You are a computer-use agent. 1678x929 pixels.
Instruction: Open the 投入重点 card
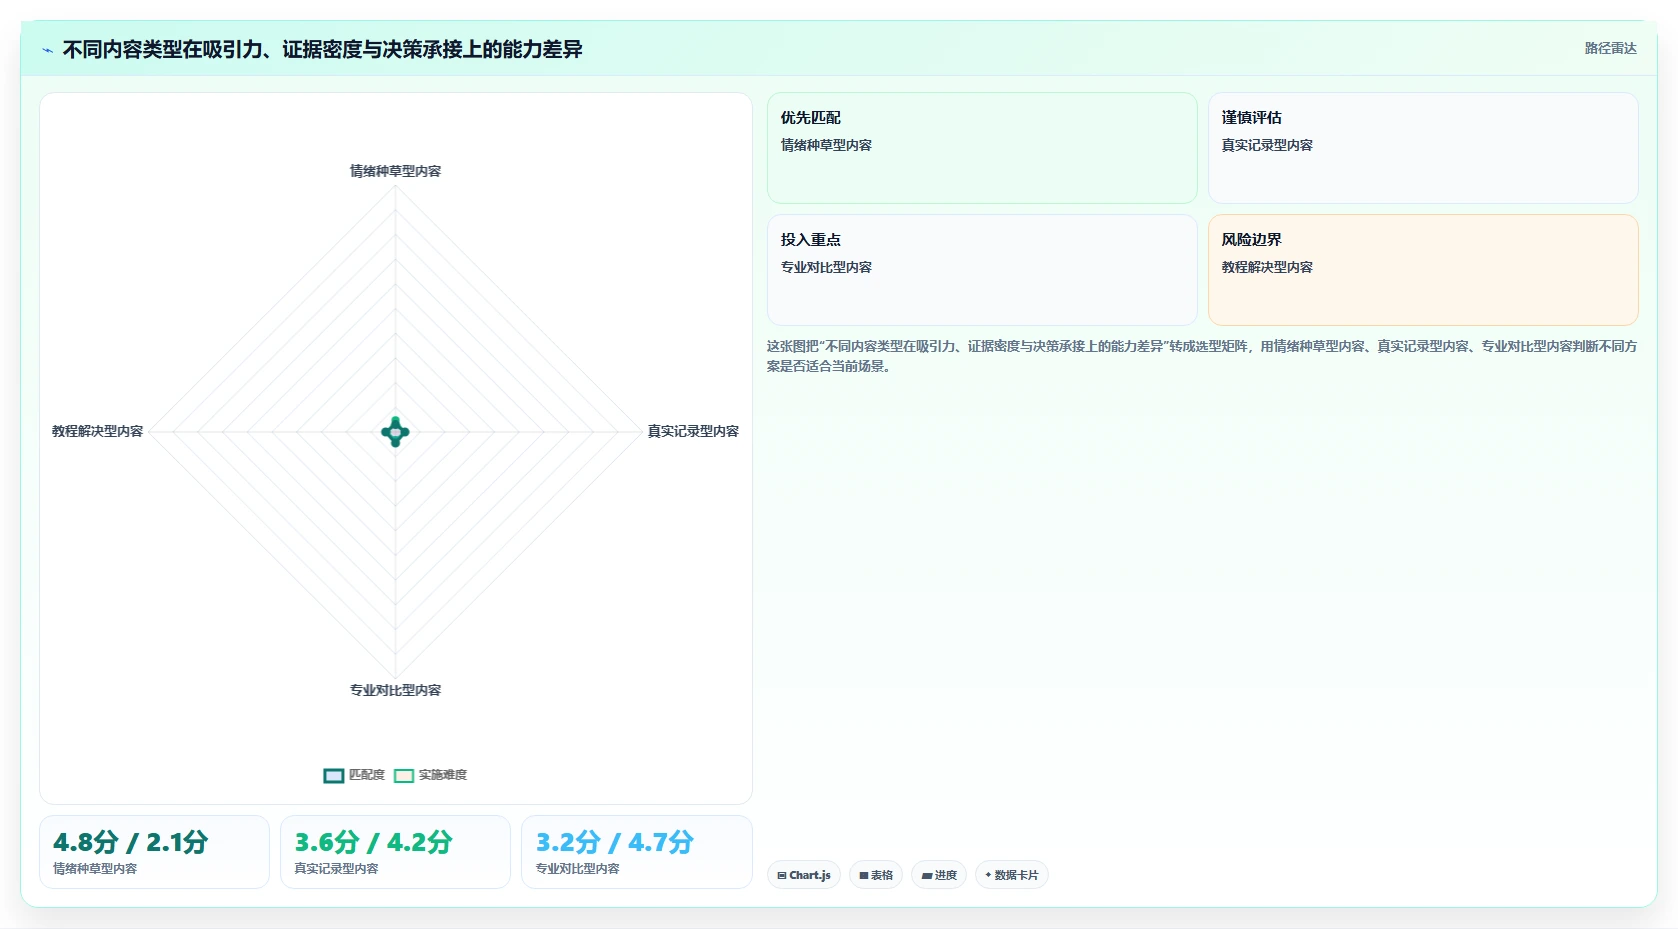point(982,270)
